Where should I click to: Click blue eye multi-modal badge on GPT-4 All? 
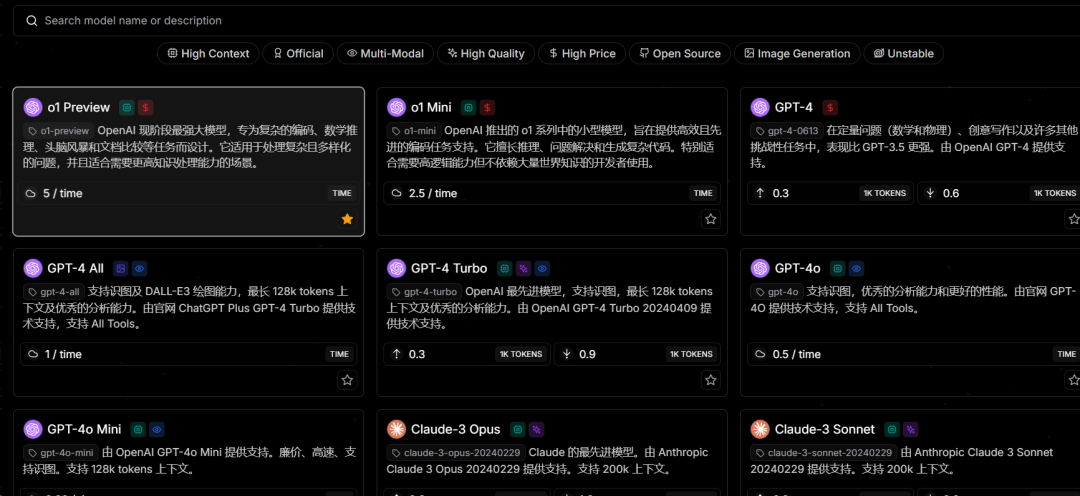pyautogui.click(x=140, y=269)
